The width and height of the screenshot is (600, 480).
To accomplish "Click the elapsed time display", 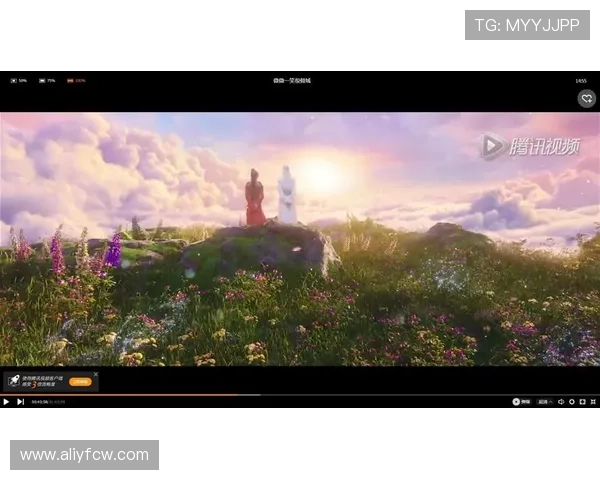I will point(40,402).
